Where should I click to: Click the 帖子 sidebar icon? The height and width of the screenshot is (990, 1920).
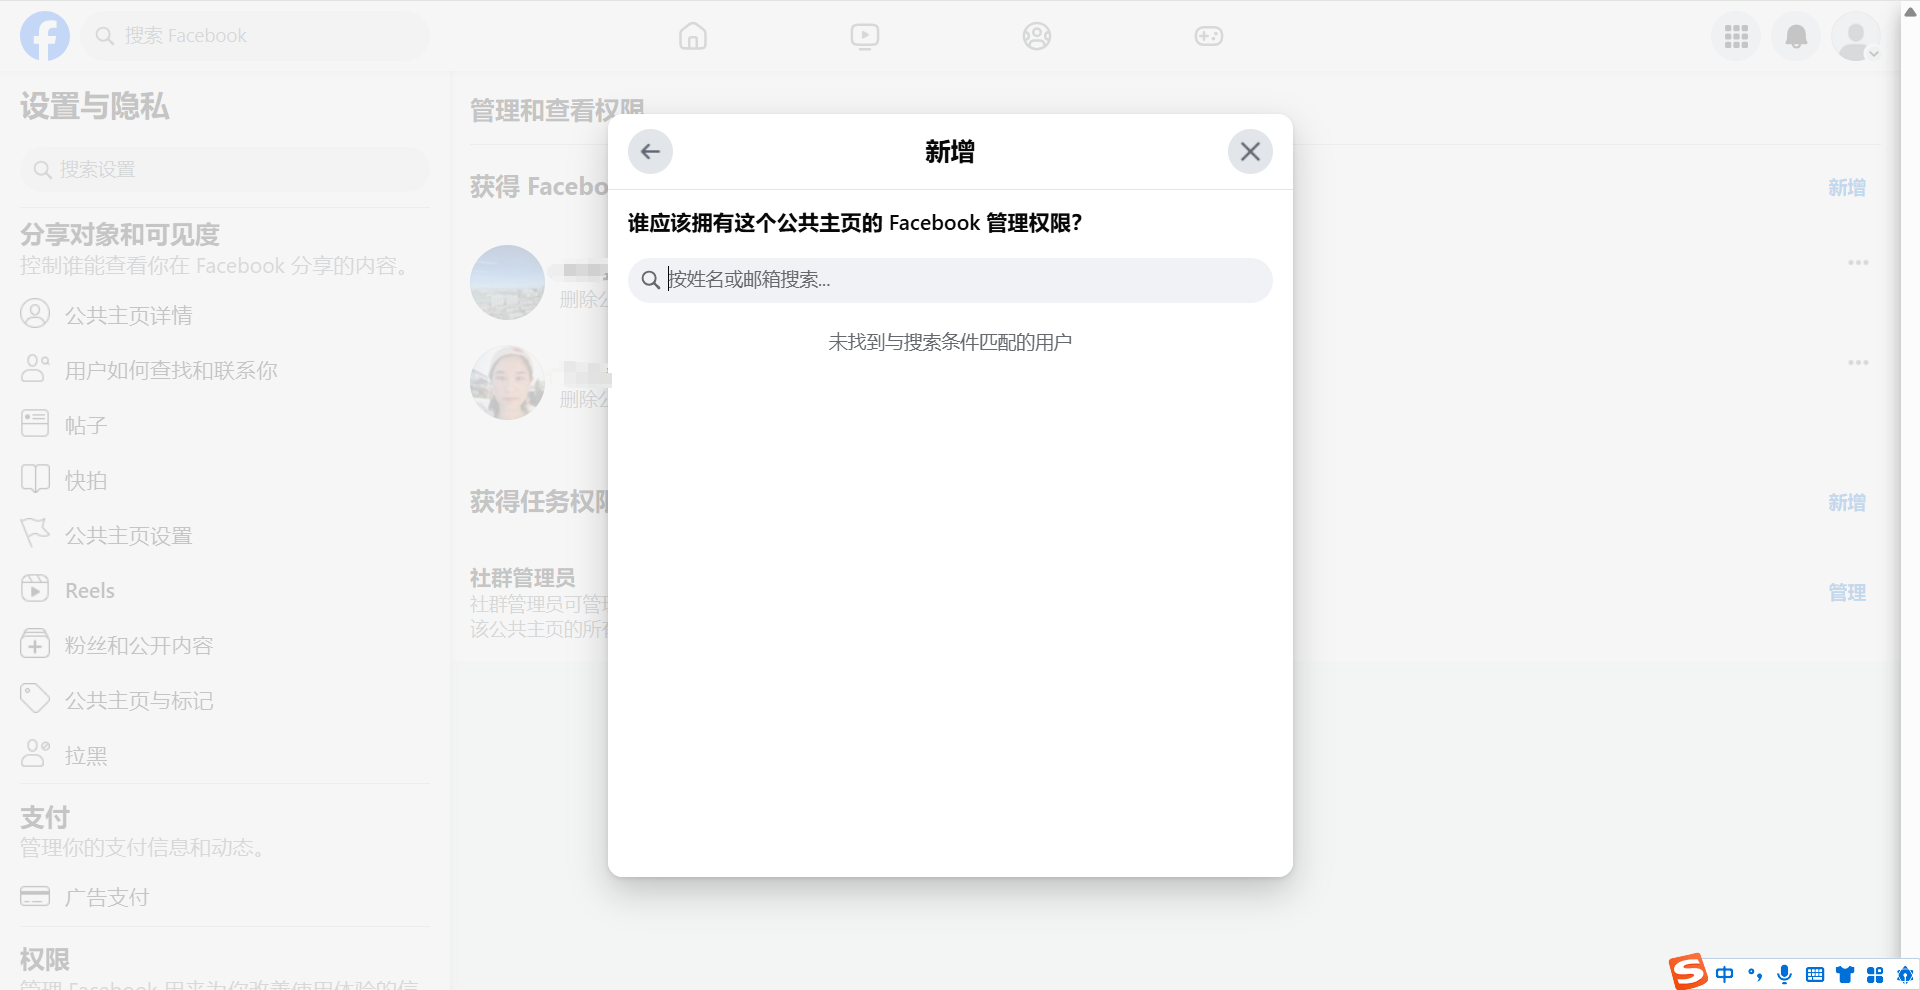coord(35,423)
